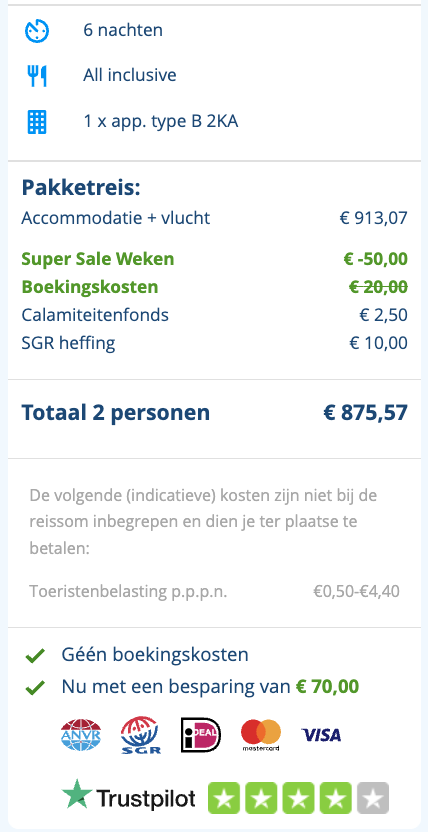Click the first green Trustpilot star

[x=223, y=798]
